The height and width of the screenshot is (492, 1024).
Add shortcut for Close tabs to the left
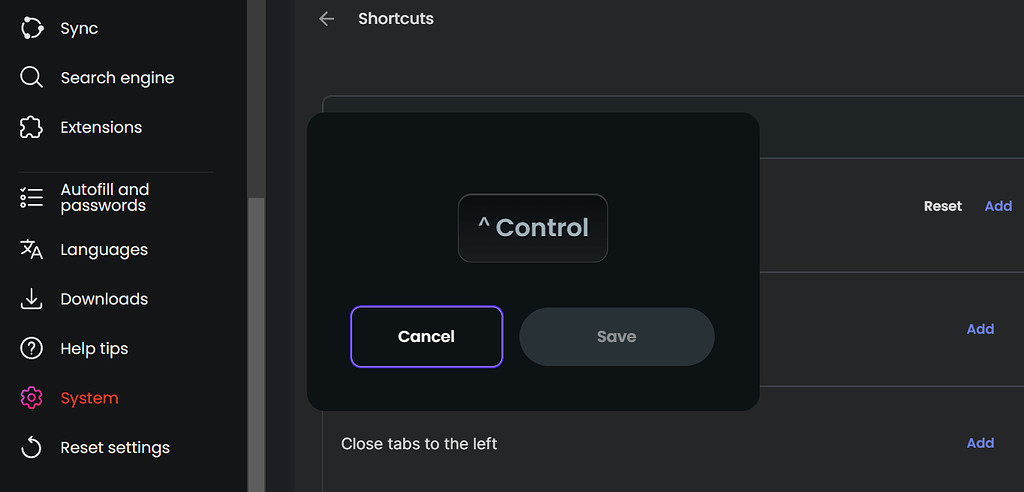pyautogui.click(x=980, y=443)
